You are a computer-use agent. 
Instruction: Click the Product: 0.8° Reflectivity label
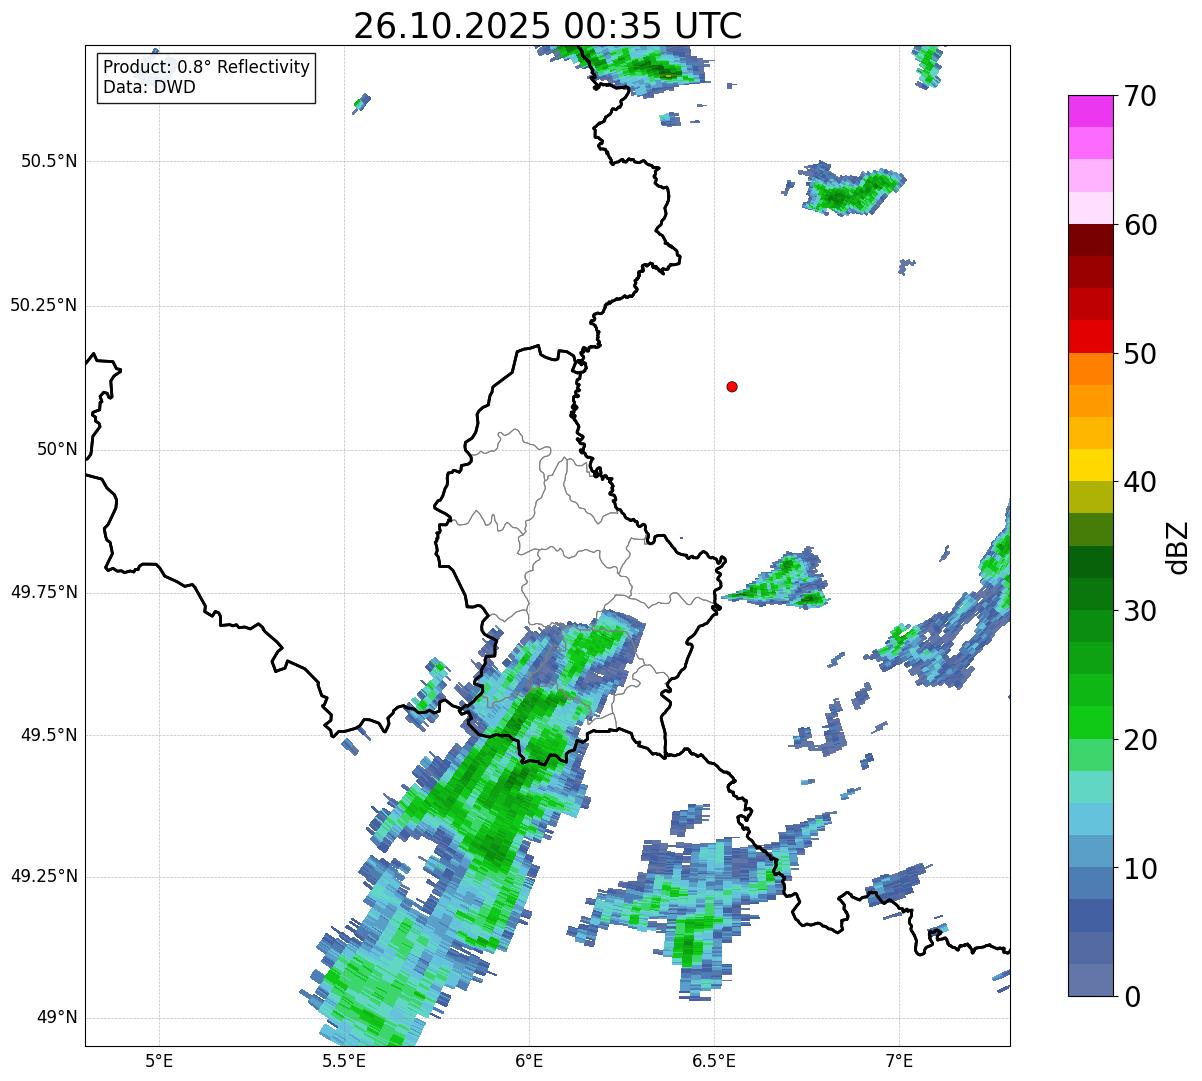click(206, 67)
